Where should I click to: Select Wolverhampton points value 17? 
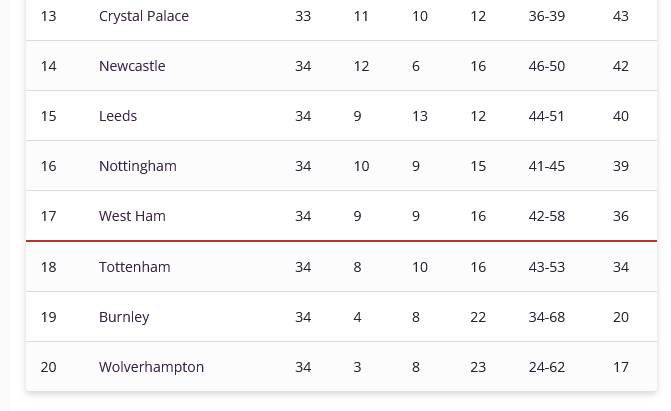pyautogui.click(x=621, y=367)
